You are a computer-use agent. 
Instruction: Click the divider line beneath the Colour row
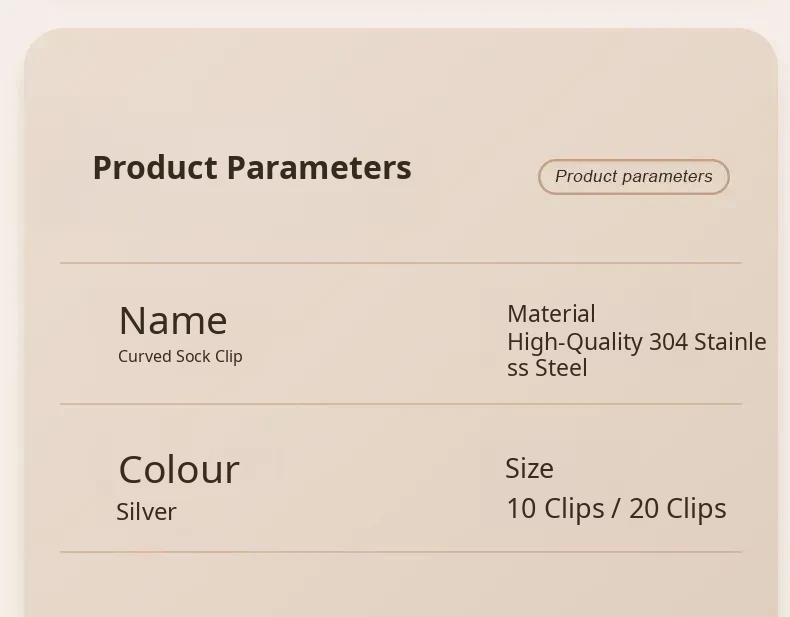[400, 551]
